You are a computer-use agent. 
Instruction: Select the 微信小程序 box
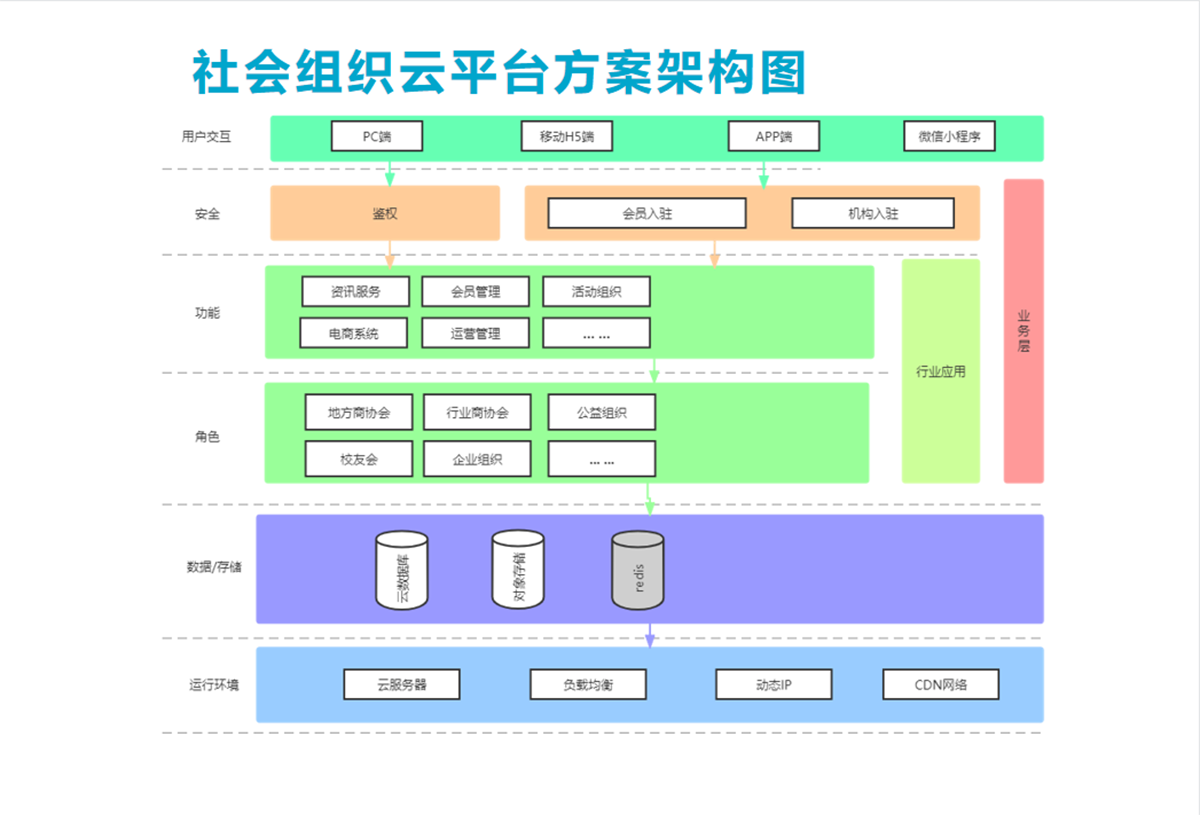(950, 136)
